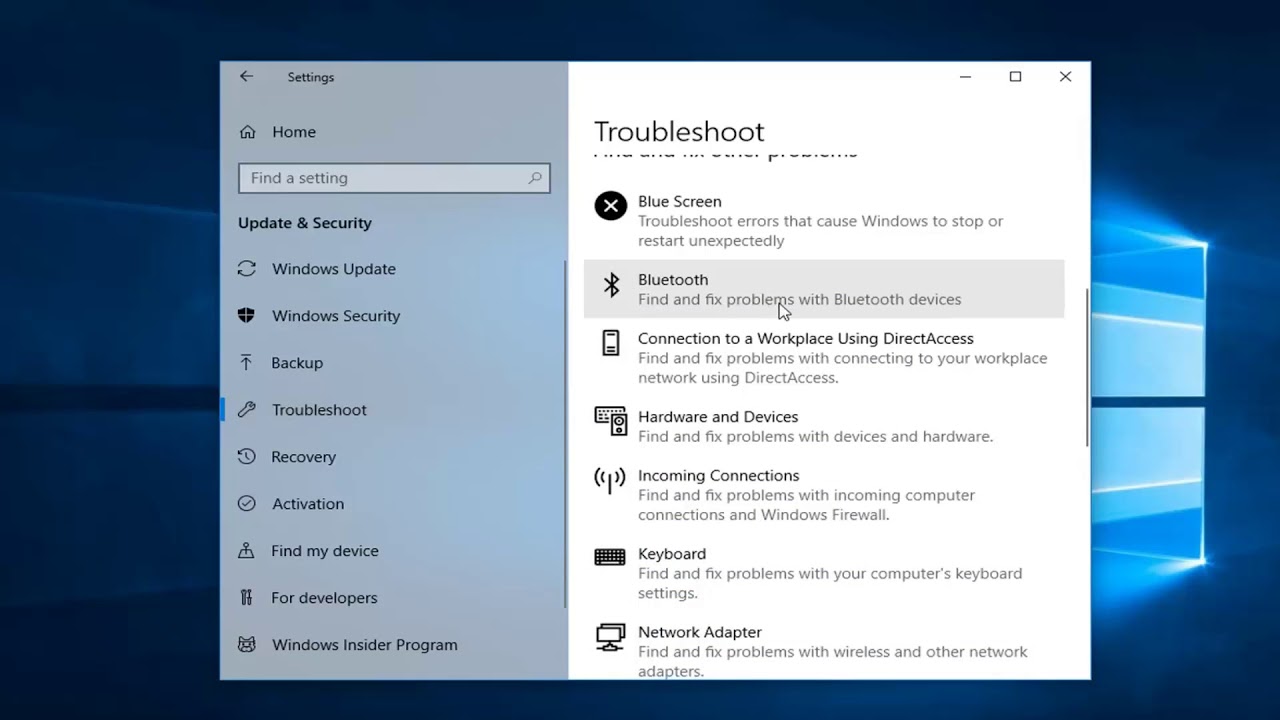Click the Windows Security shield icon

pyautogui.click(x=247, y=316)
